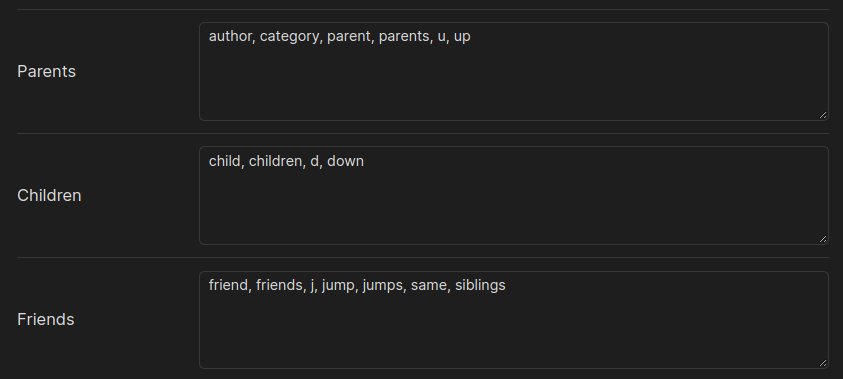
Task: Click the Children field resize handle
Action: [x=823, y=239]
